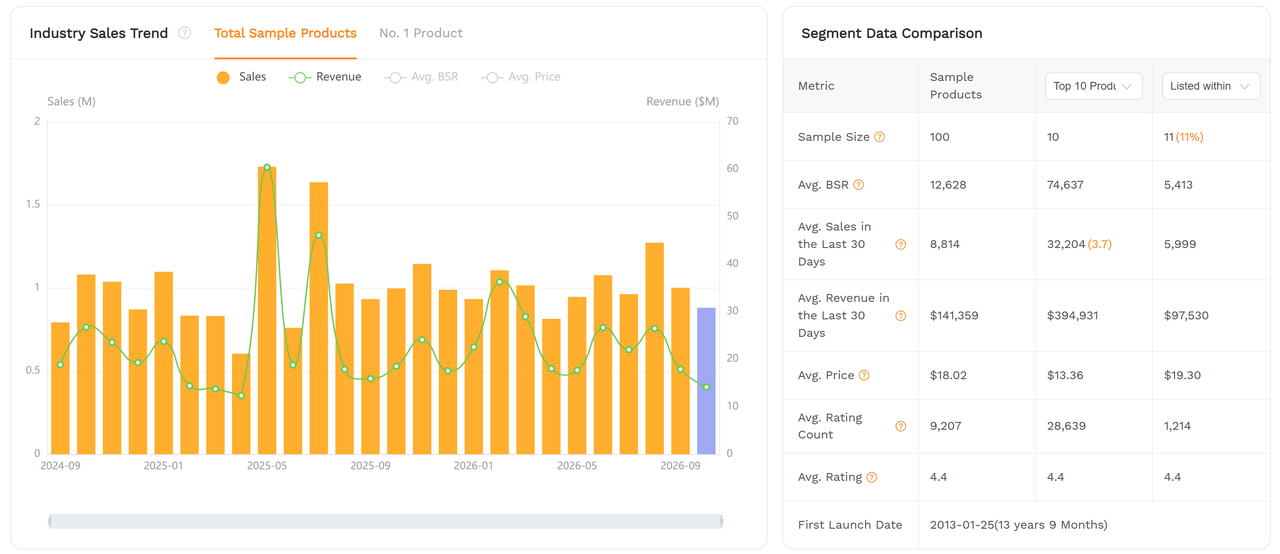Click average revenue value $141,359

click(x=954, y=316)
